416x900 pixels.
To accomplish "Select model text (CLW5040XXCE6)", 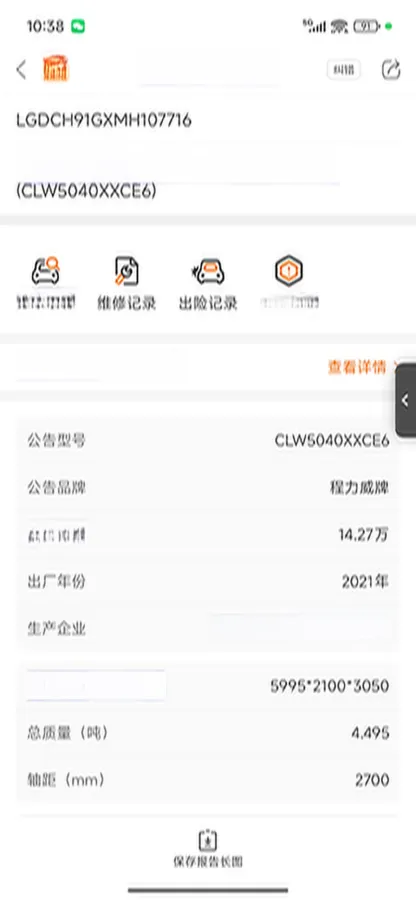I will [x=86, y=191].
